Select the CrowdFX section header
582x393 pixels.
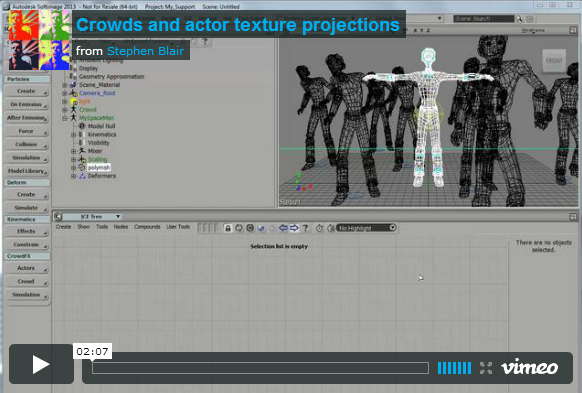click(x=27, y=256)
